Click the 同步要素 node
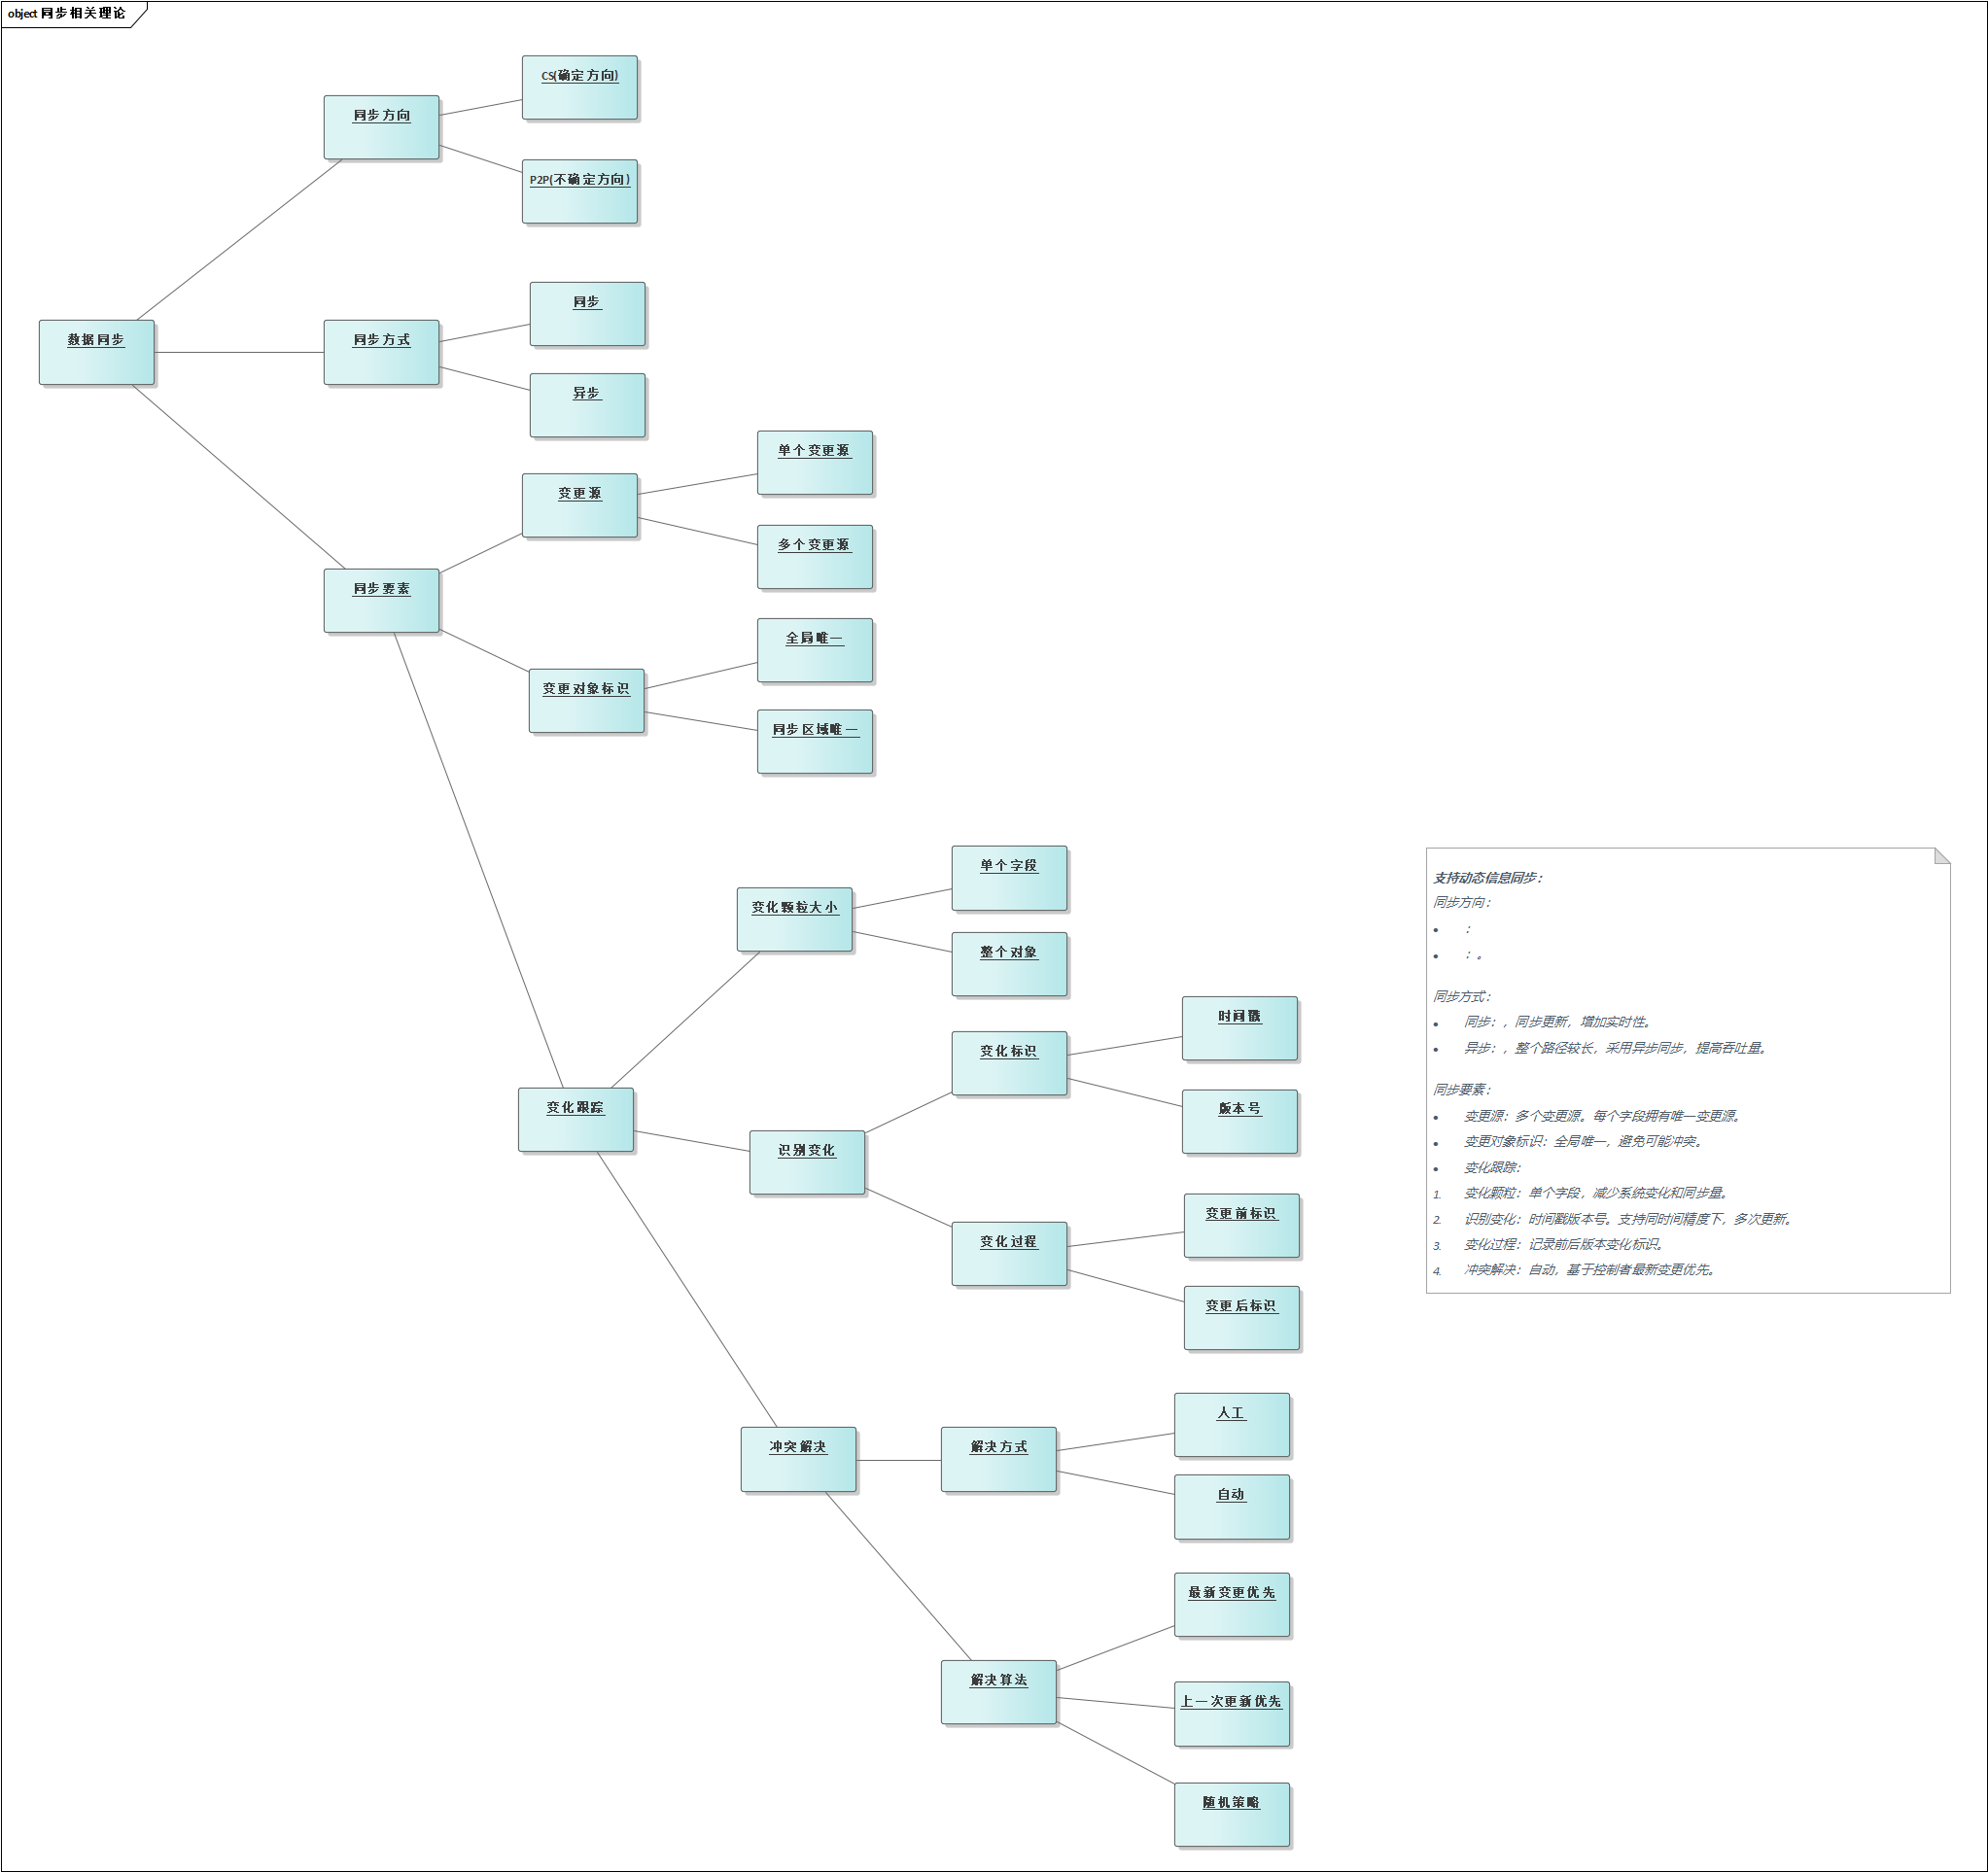This screenshot has height=1872, width=1988. 381,601
